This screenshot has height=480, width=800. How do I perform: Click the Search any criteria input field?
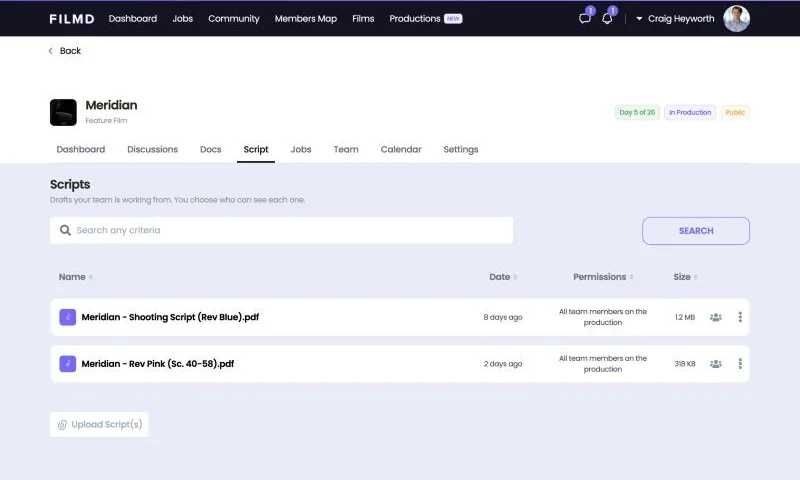[x=282, y=231]
